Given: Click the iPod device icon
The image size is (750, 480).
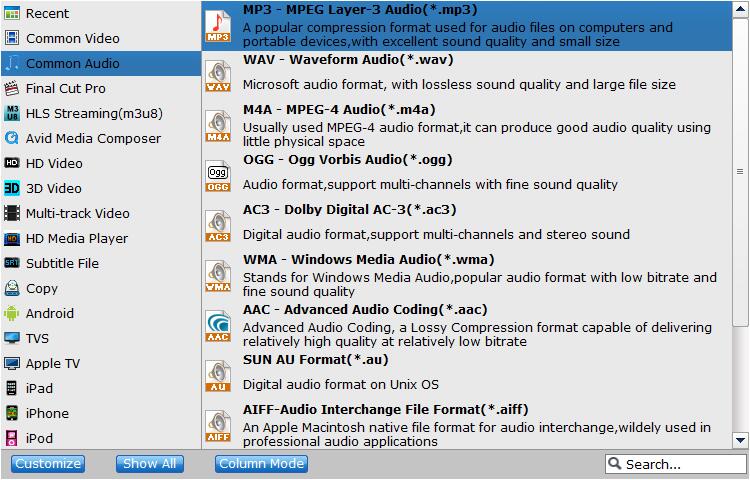Looking at the screenshot, I should (11, 438).
